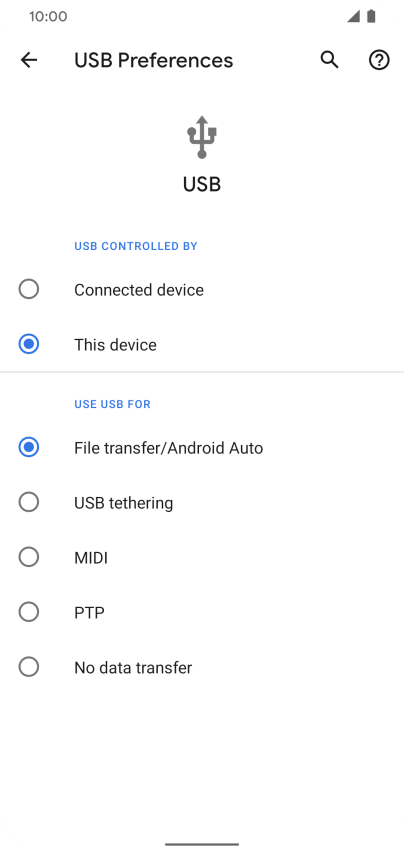Choose the PTP radio button

click(29, 612)
